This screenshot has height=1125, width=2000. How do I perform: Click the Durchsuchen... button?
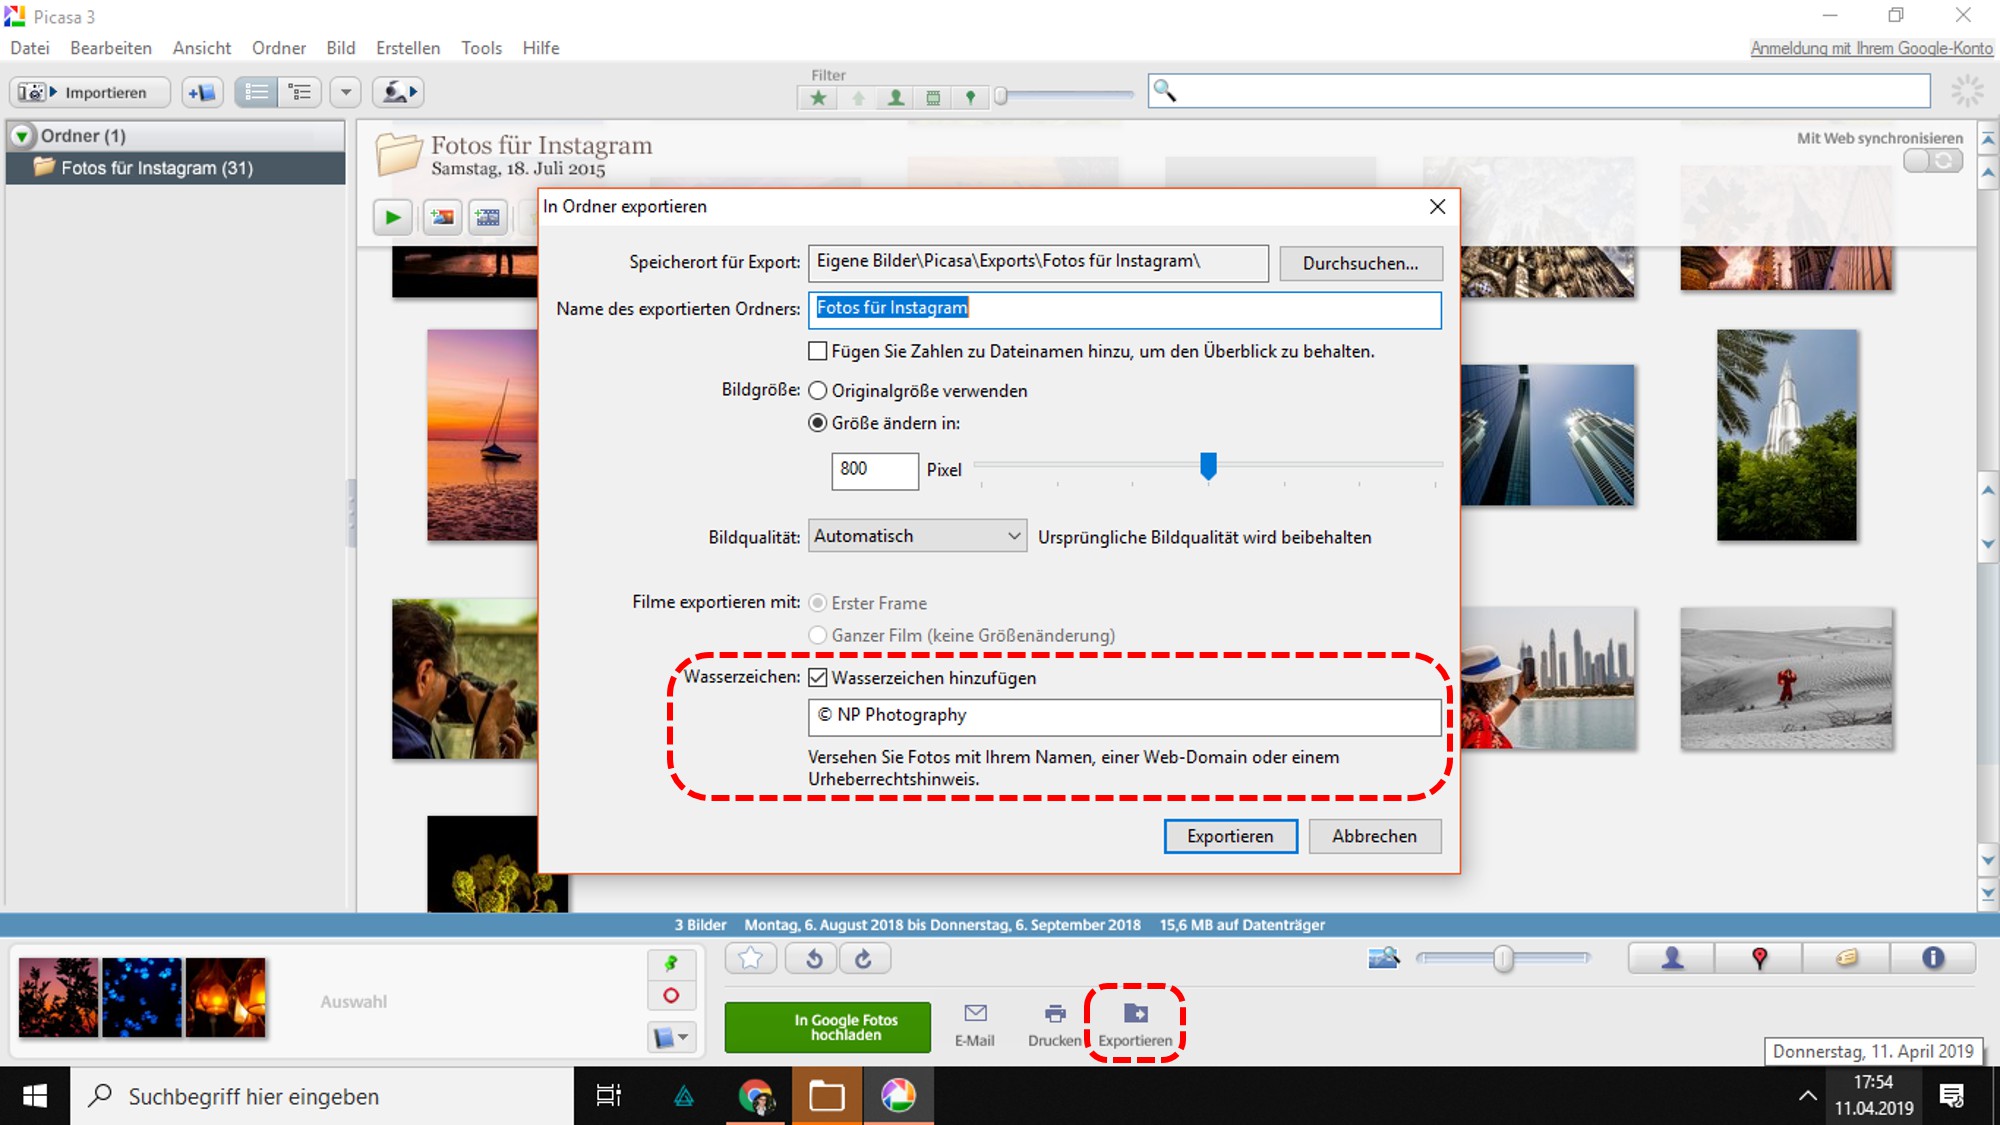(1360, 263)
